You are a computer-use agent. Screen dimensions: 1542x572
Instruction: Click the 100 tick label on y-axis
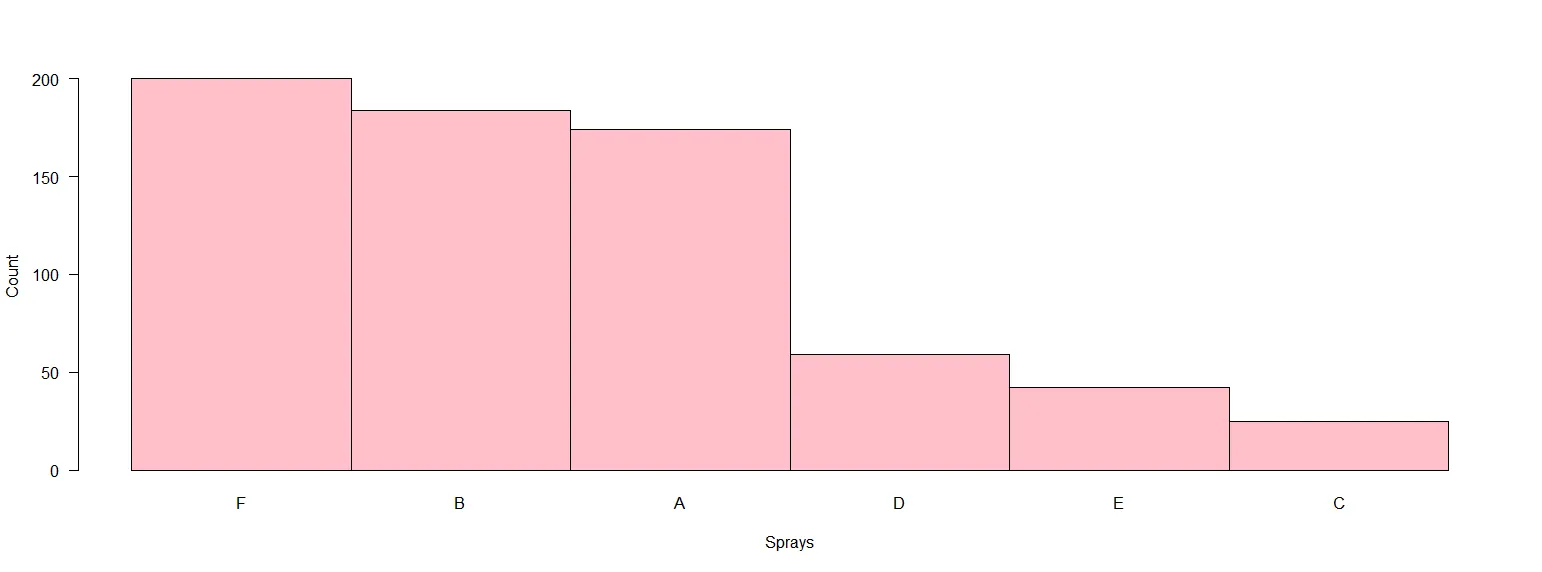(x=45, y=275)
